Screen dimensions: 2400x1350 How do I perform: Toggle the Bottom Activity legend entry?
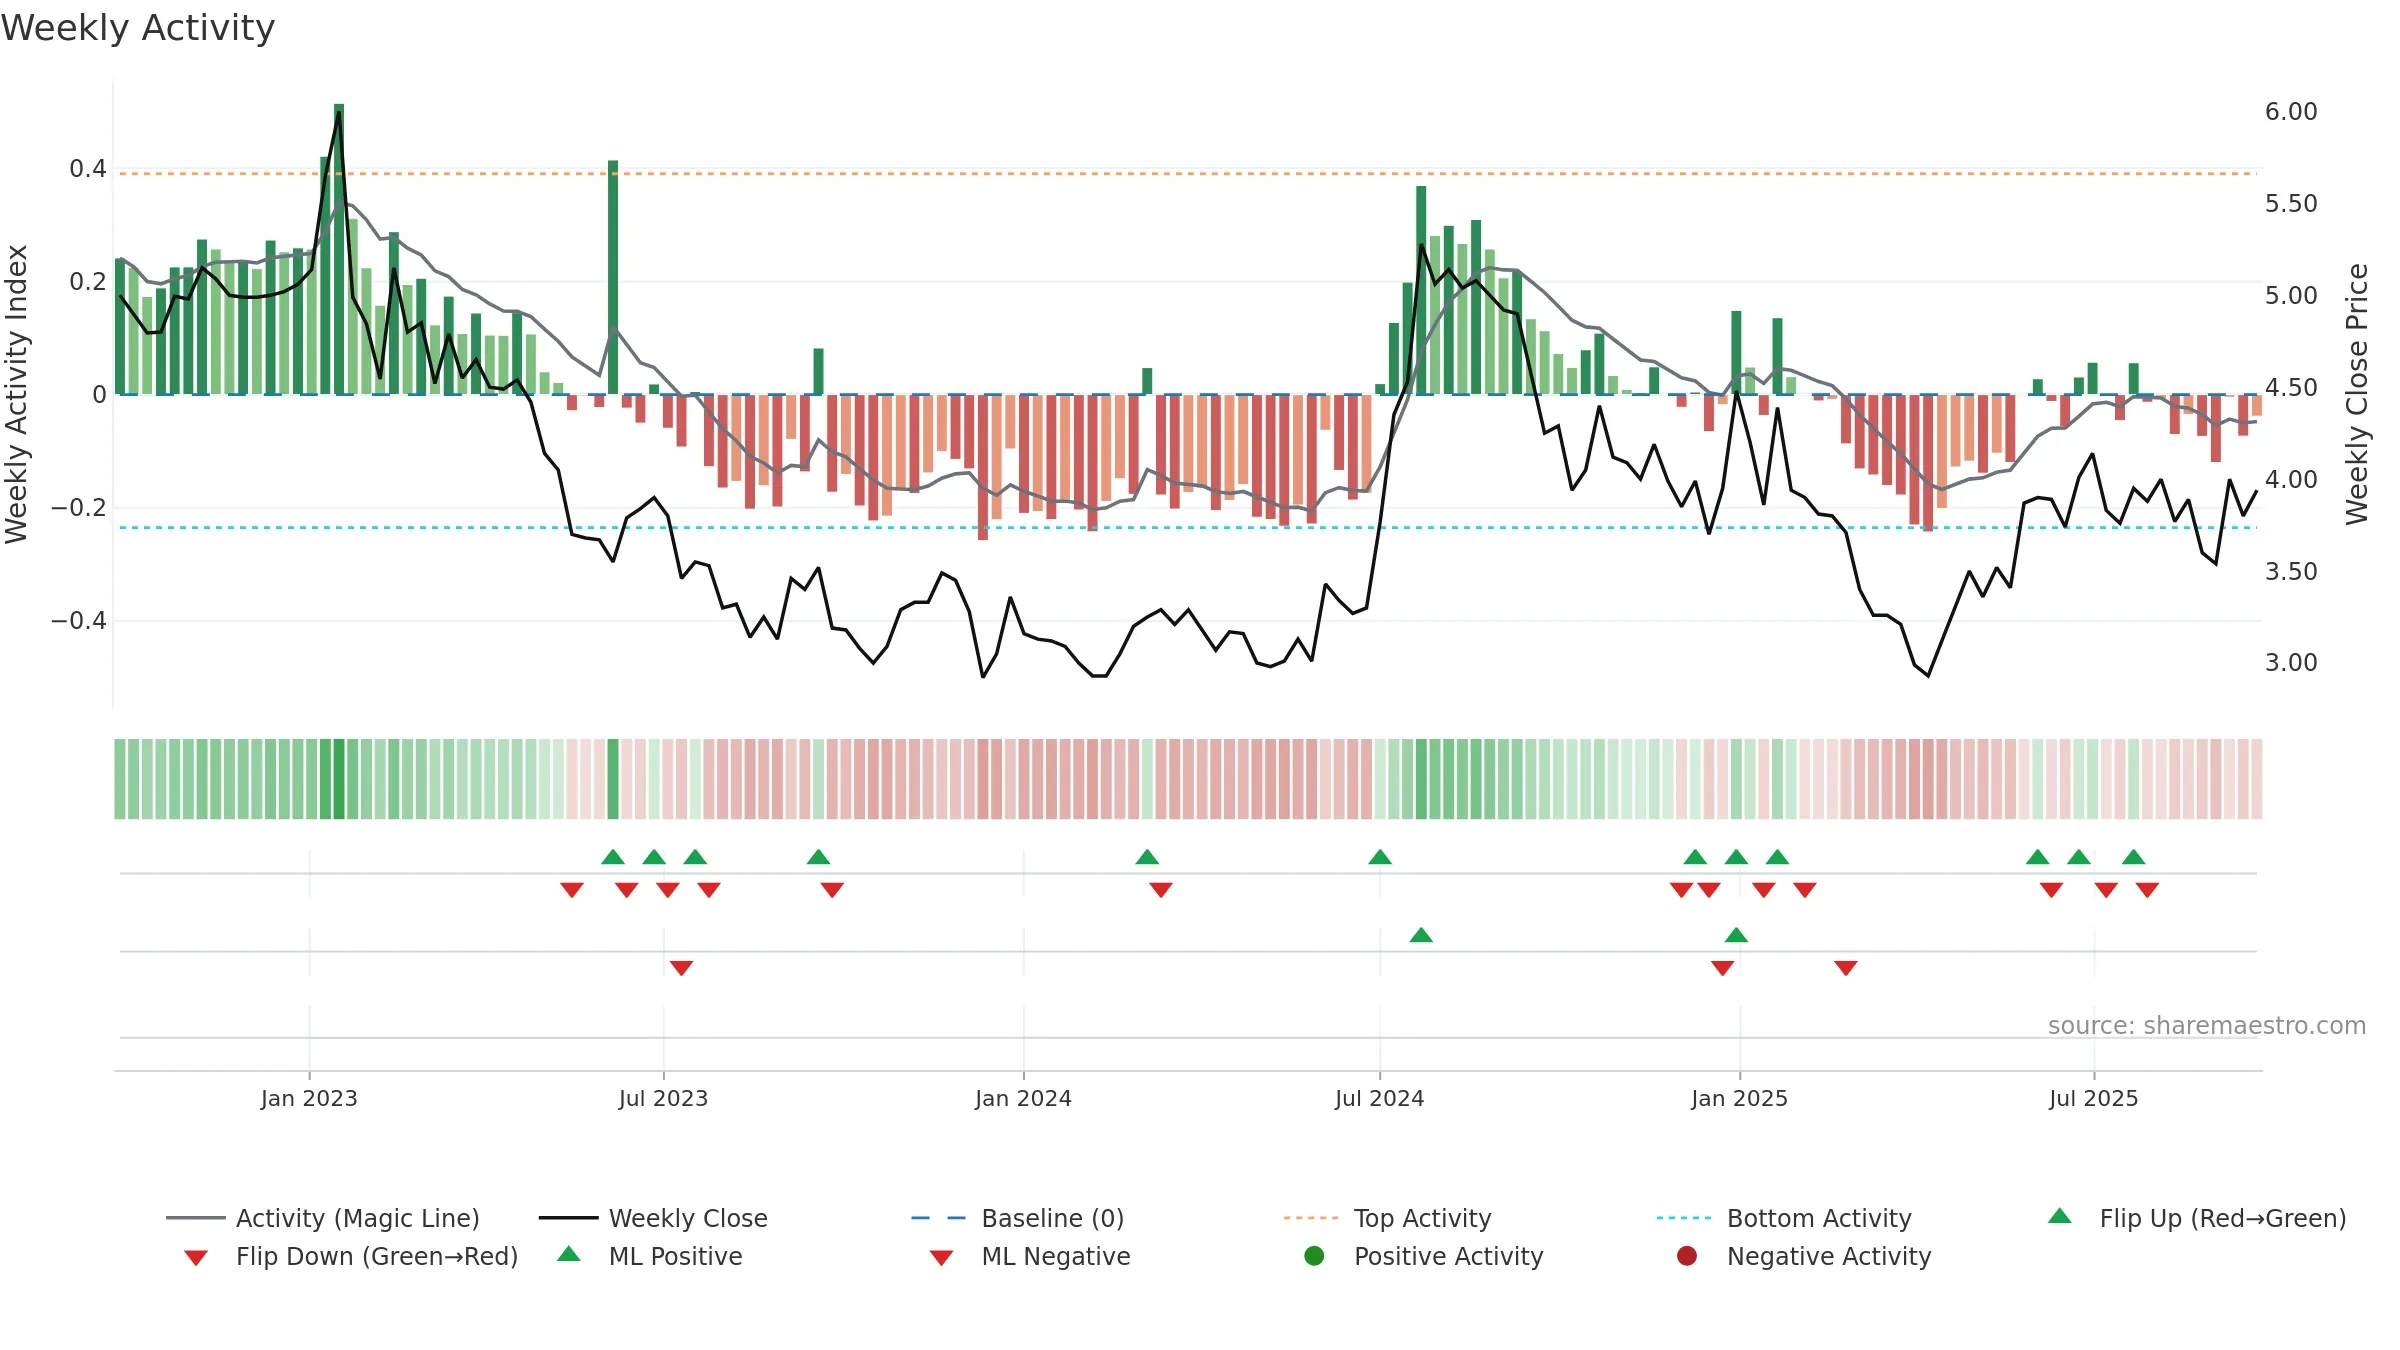[1784, 1218]
